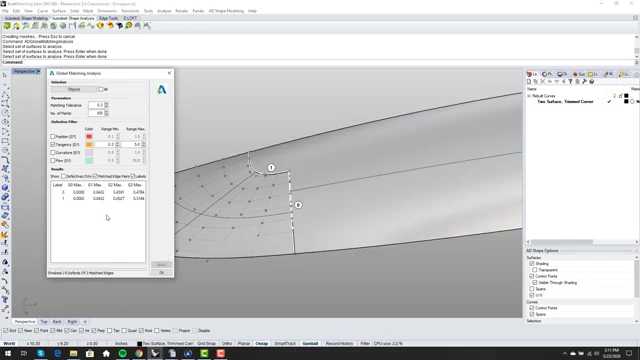Screen dimensions: 640x360
Task: Open Task View on the taskbar
Action: 24,353
